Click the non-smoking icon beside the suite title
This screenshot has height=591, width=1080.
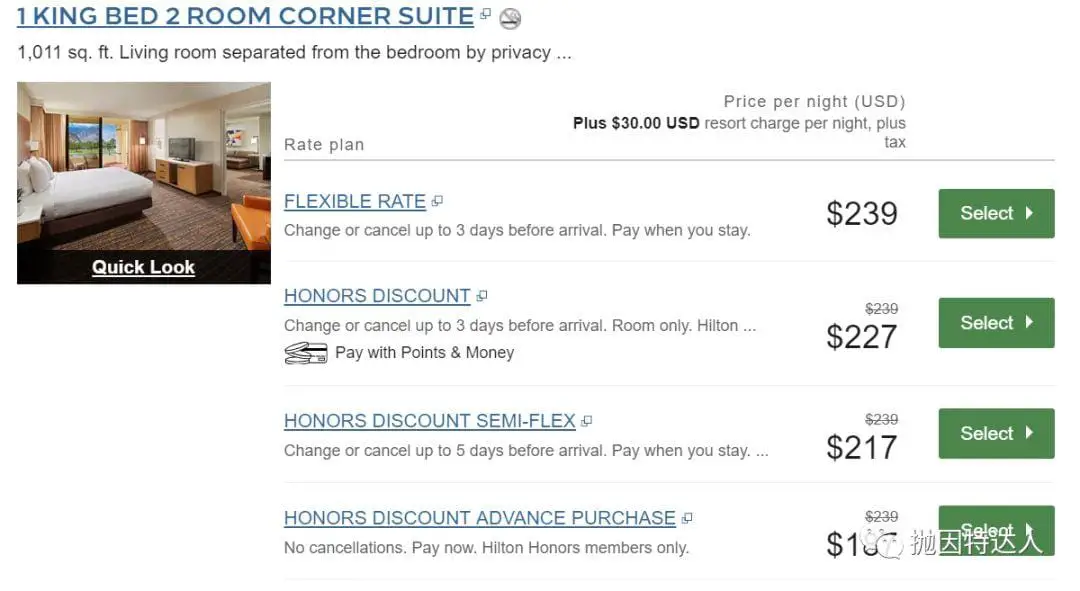[x=510, y=18]
